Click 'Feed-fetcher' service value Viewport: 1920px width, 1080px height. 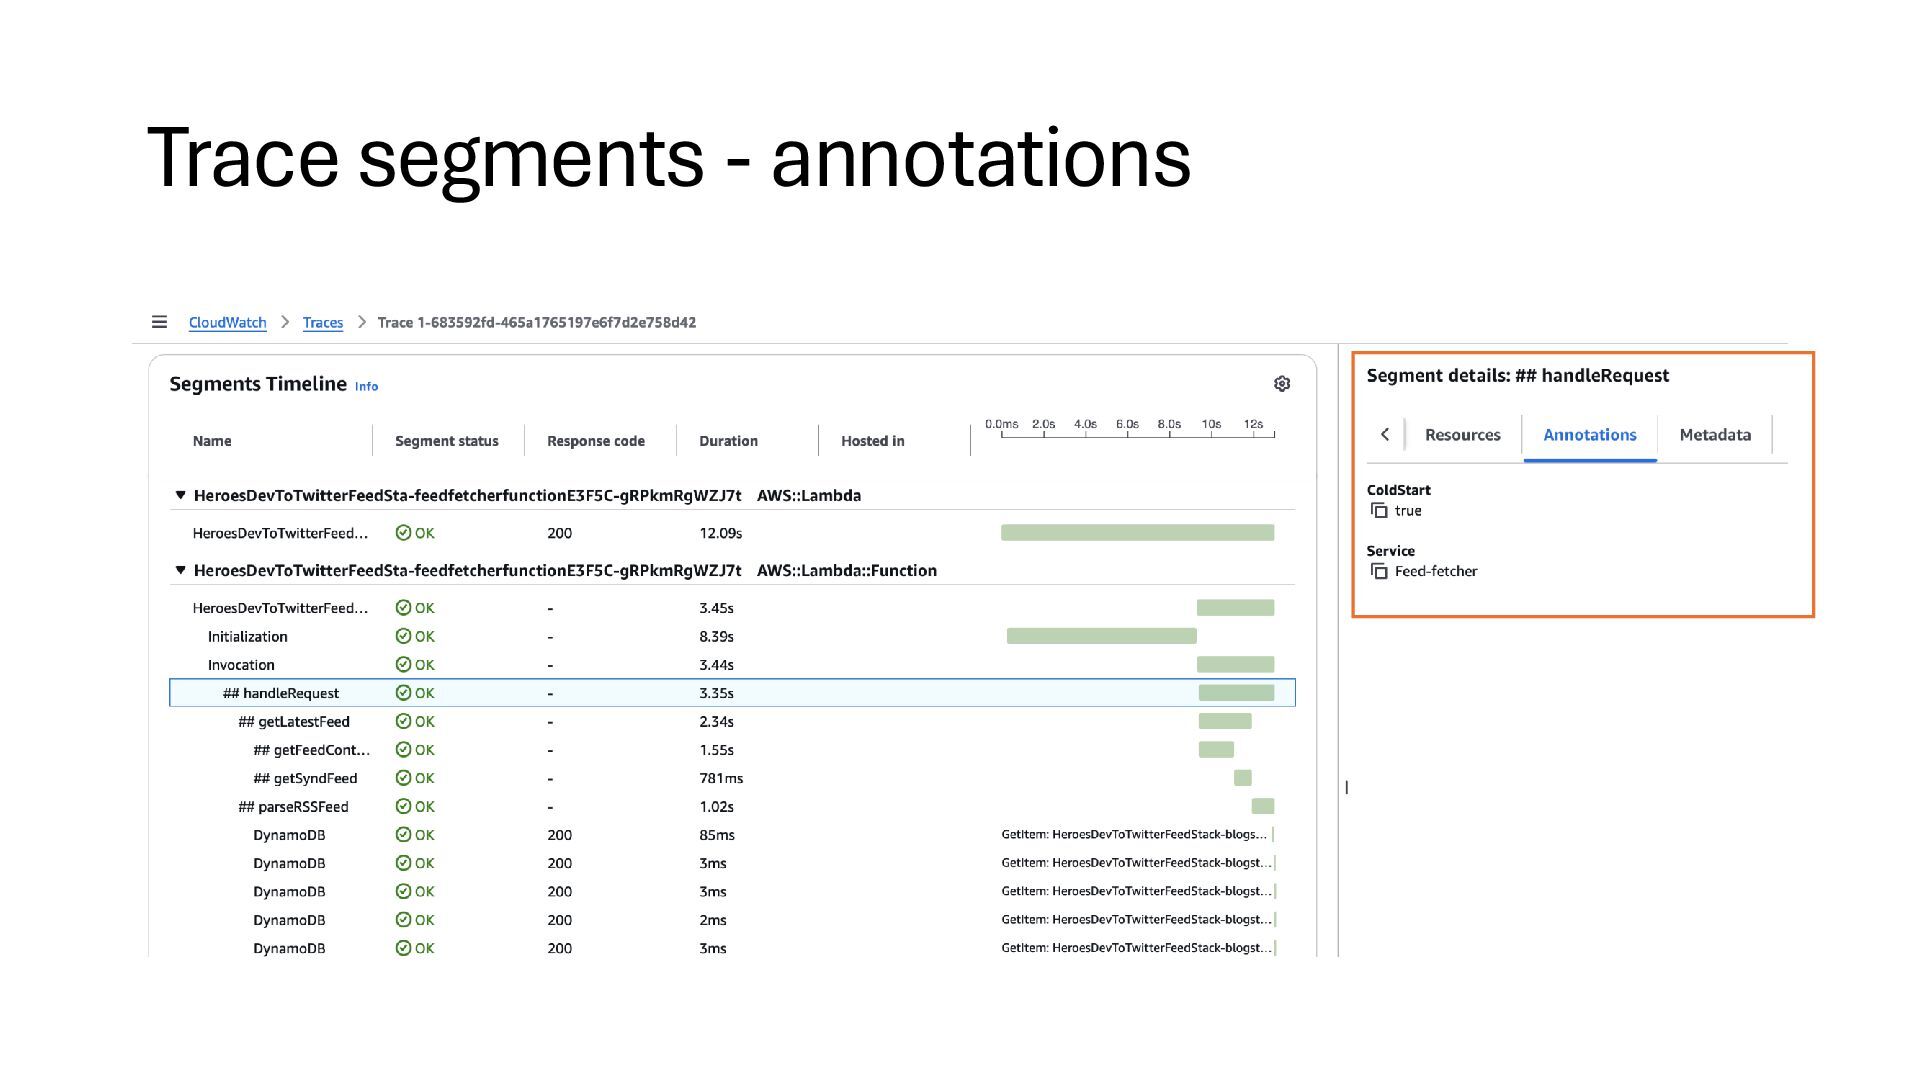(1436, 571)
